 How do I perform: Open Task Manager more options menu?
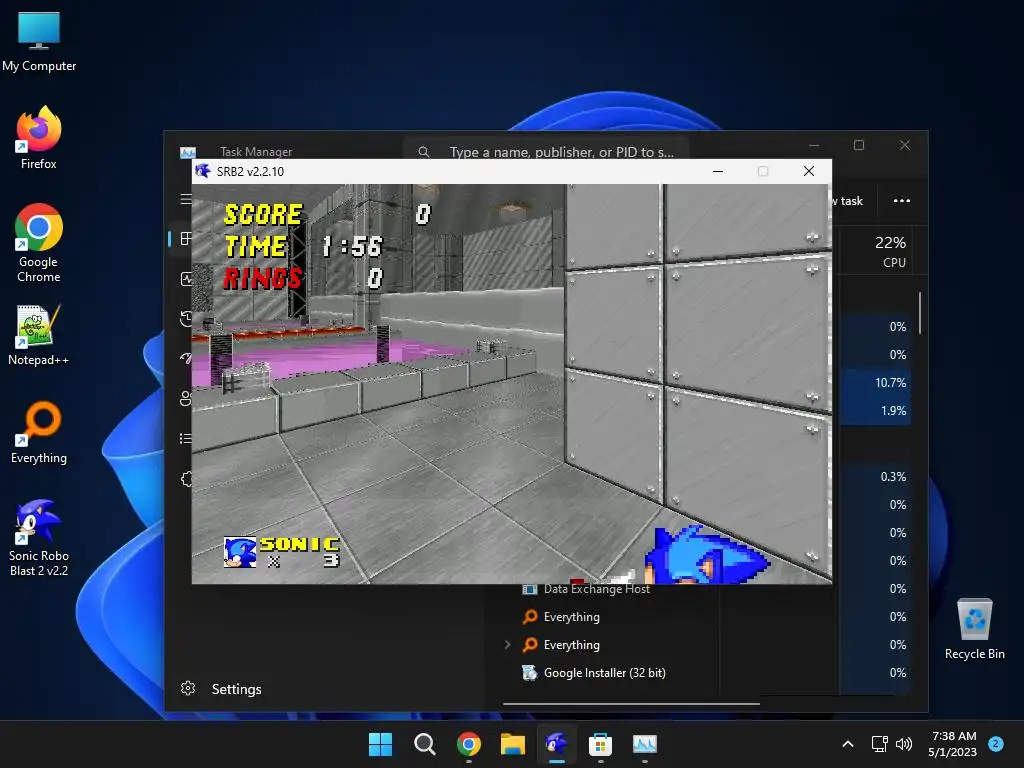(x=902, y=200)
